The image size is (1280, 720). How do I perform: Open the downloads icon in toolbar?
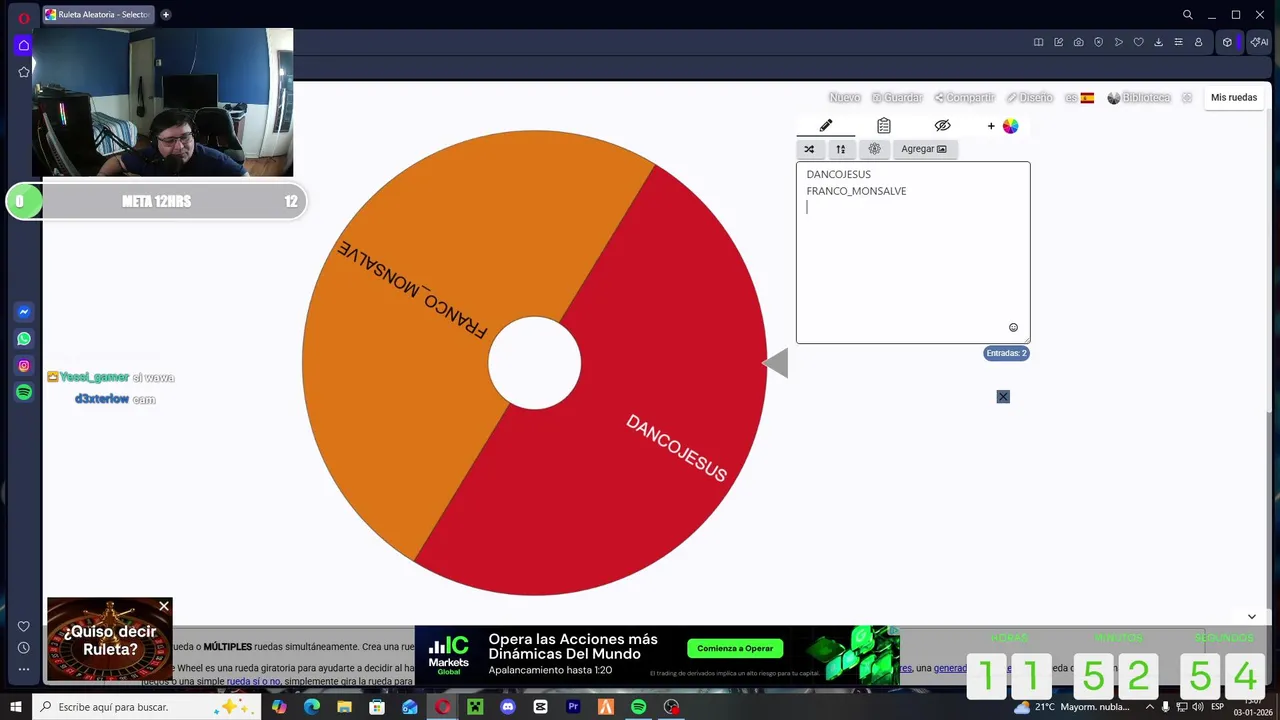pos(1158,42)
